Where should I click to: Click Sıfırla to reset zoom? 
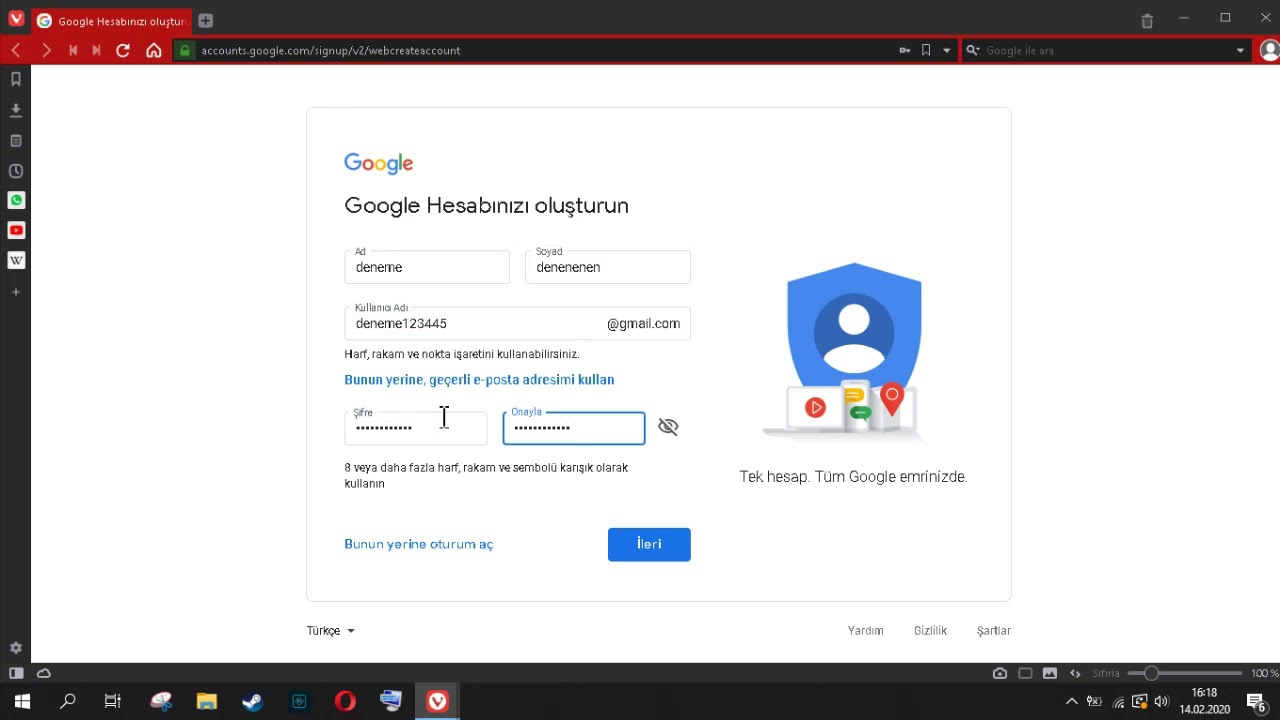[1106, 673]
